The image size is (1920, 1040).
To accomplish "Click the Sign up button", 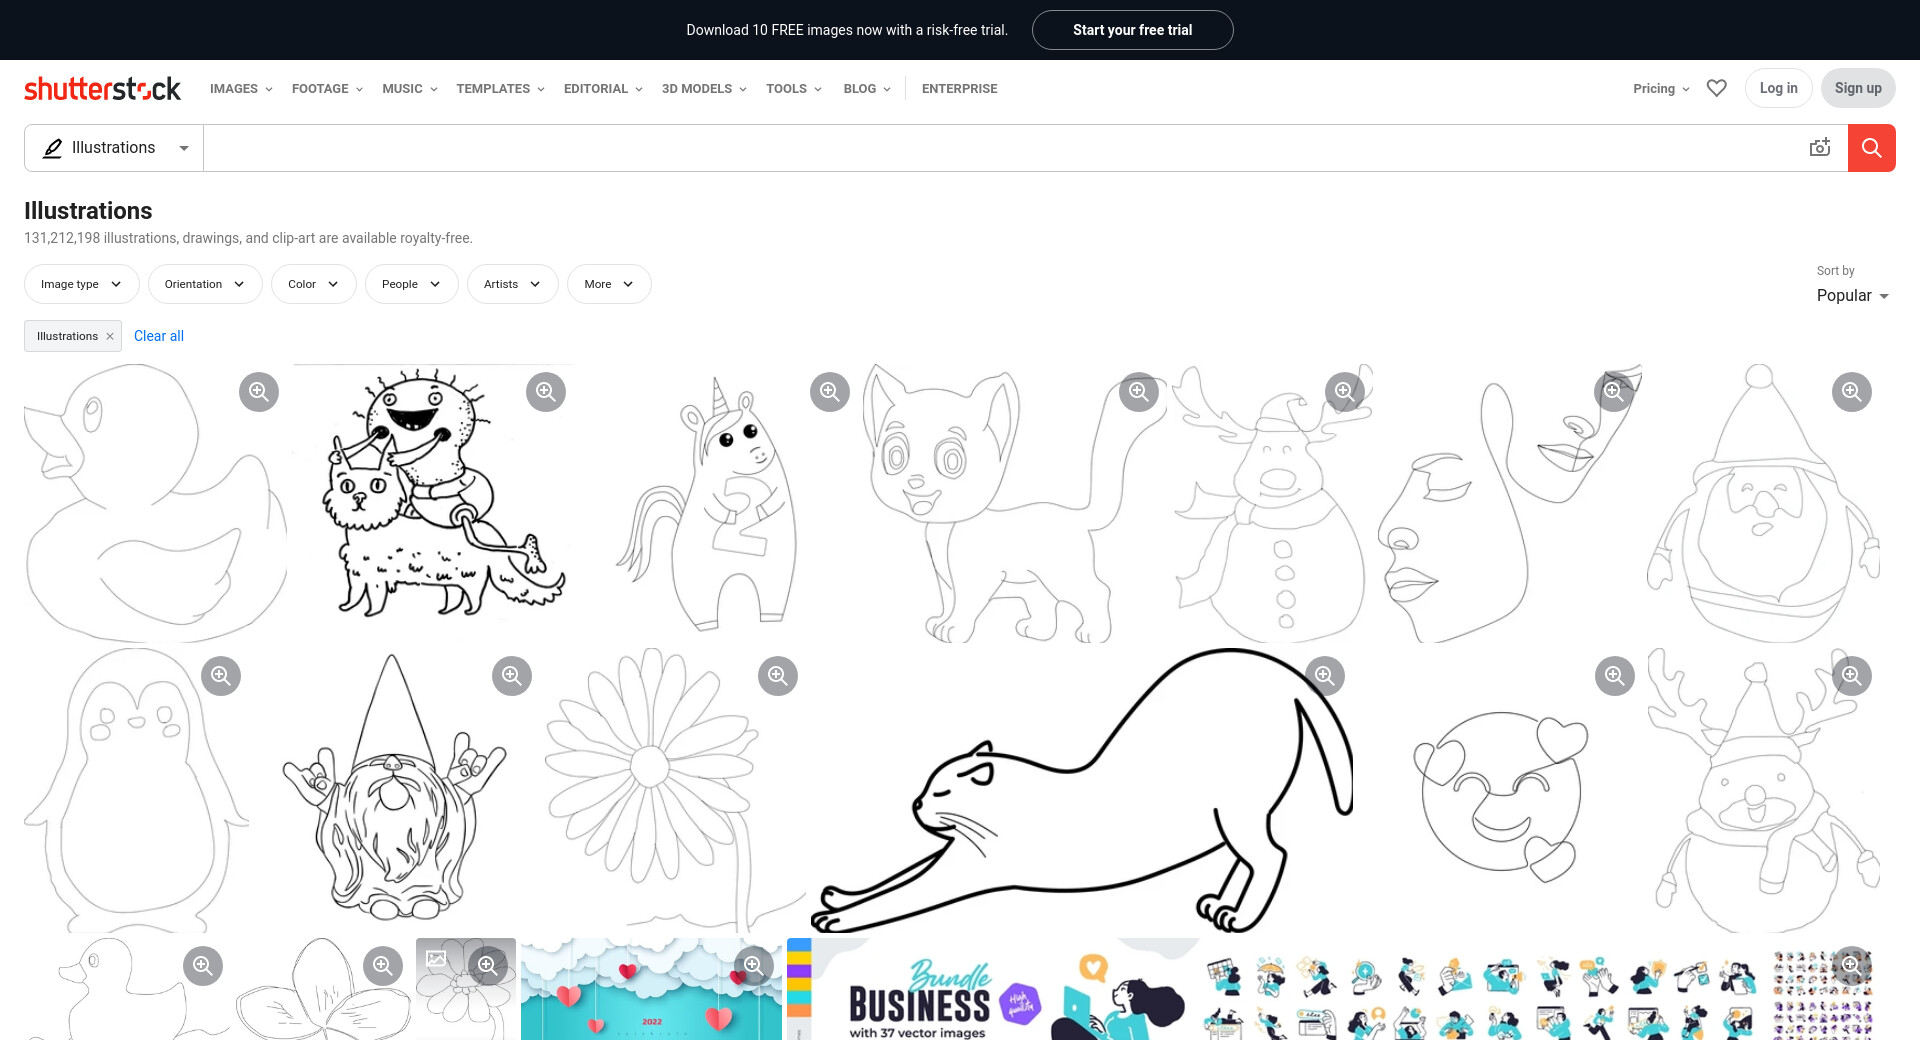I will click(1857, 88).
